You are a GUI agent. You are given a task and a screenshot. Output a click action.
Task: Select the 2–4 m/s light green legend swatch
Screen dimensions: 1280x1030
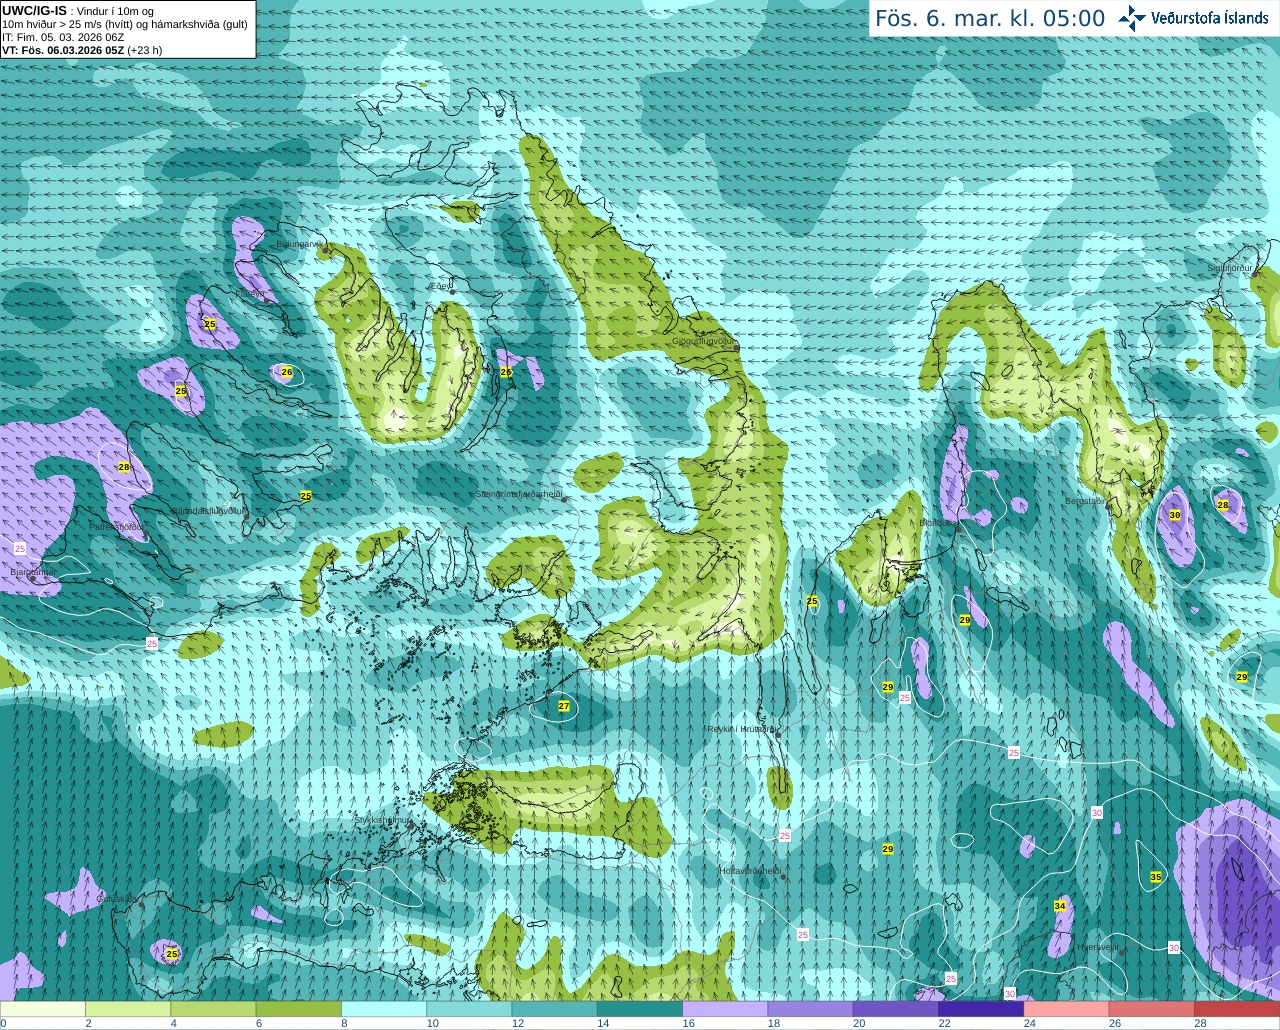tap(128, 1009)
